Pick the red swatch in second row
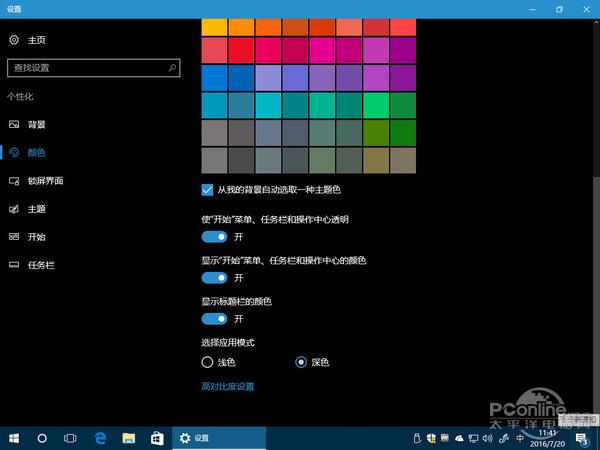 (x=241, y=50)
